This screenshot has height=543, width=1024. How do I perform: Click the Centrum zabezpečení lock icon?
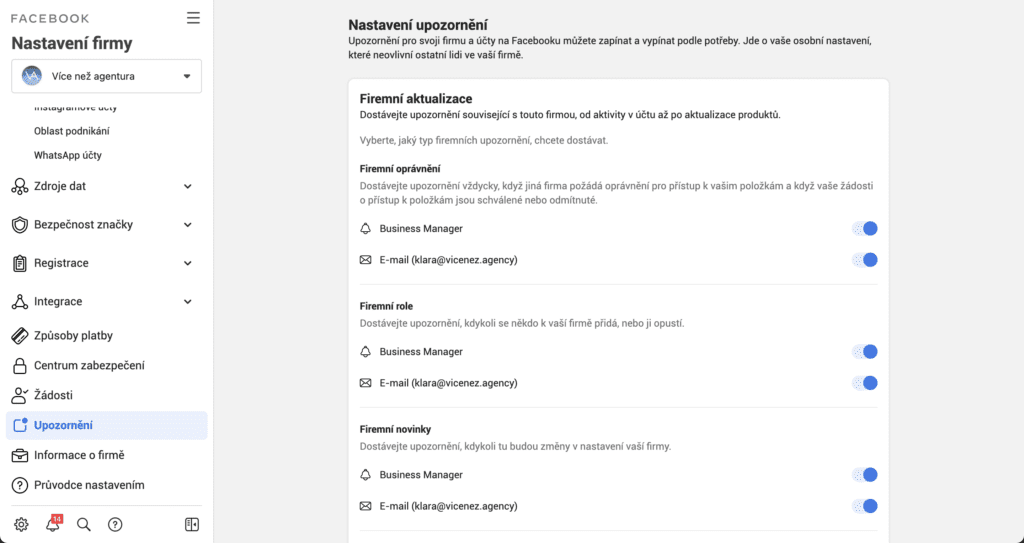click(x=19, y=366)
